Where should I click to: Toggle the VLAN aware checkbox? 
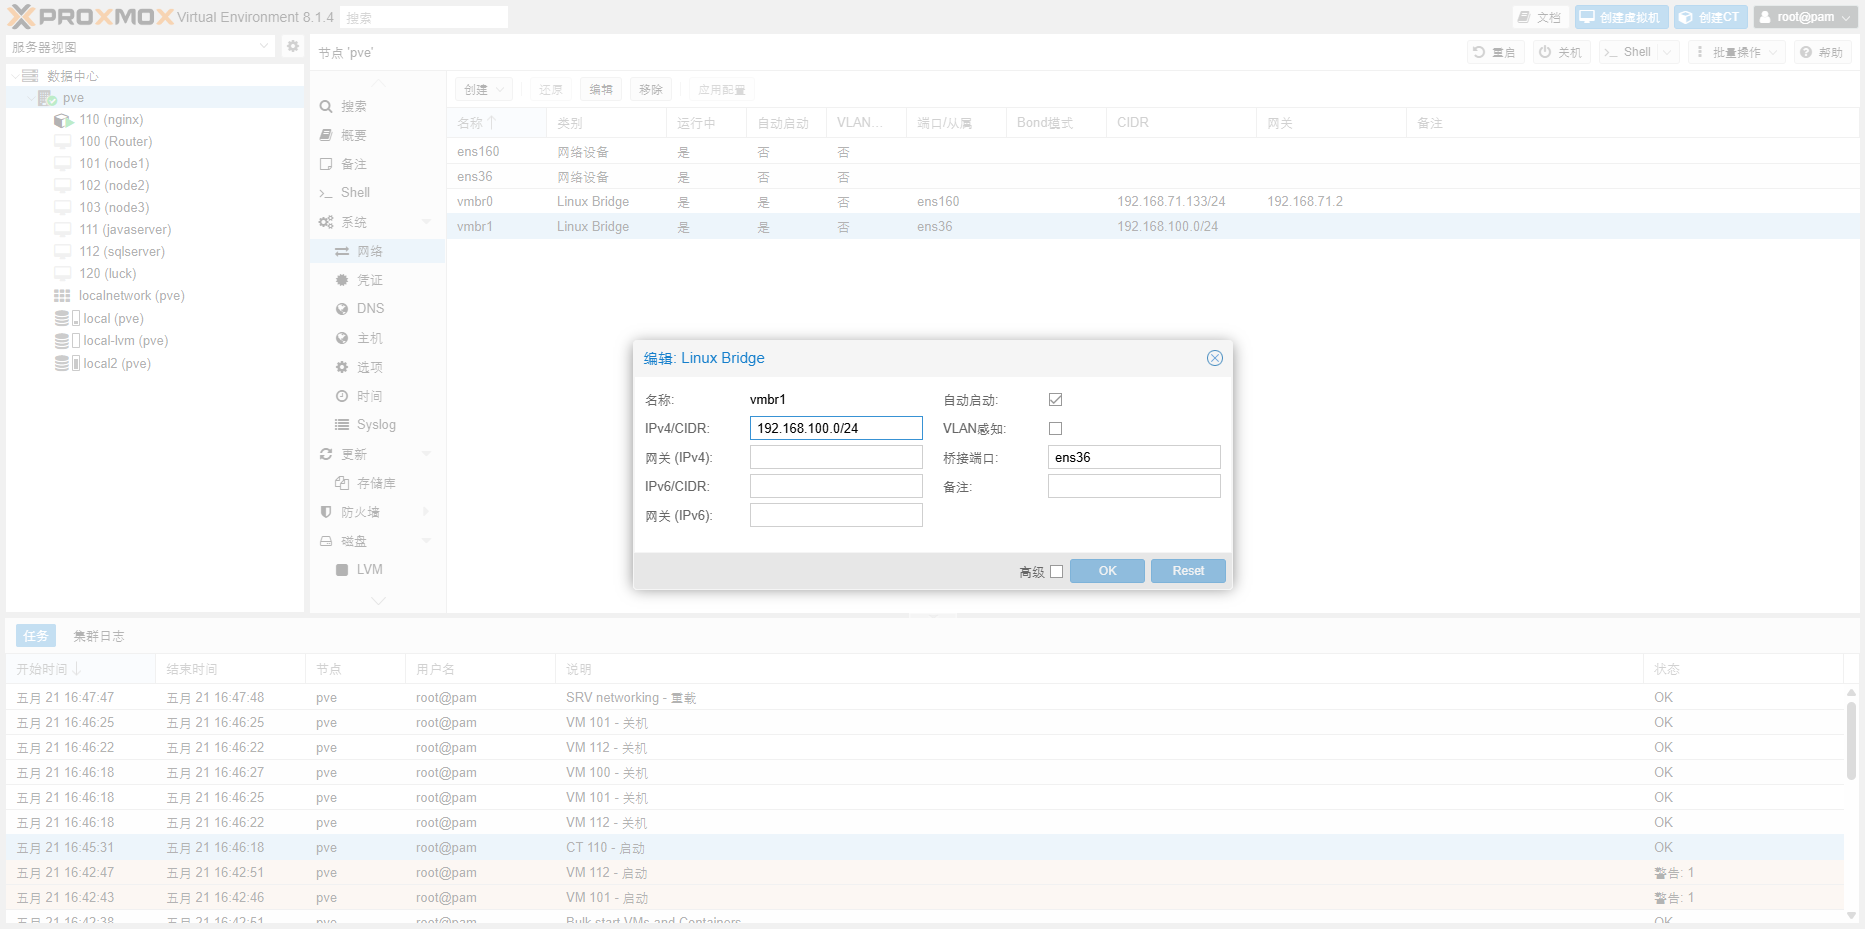1055,429
